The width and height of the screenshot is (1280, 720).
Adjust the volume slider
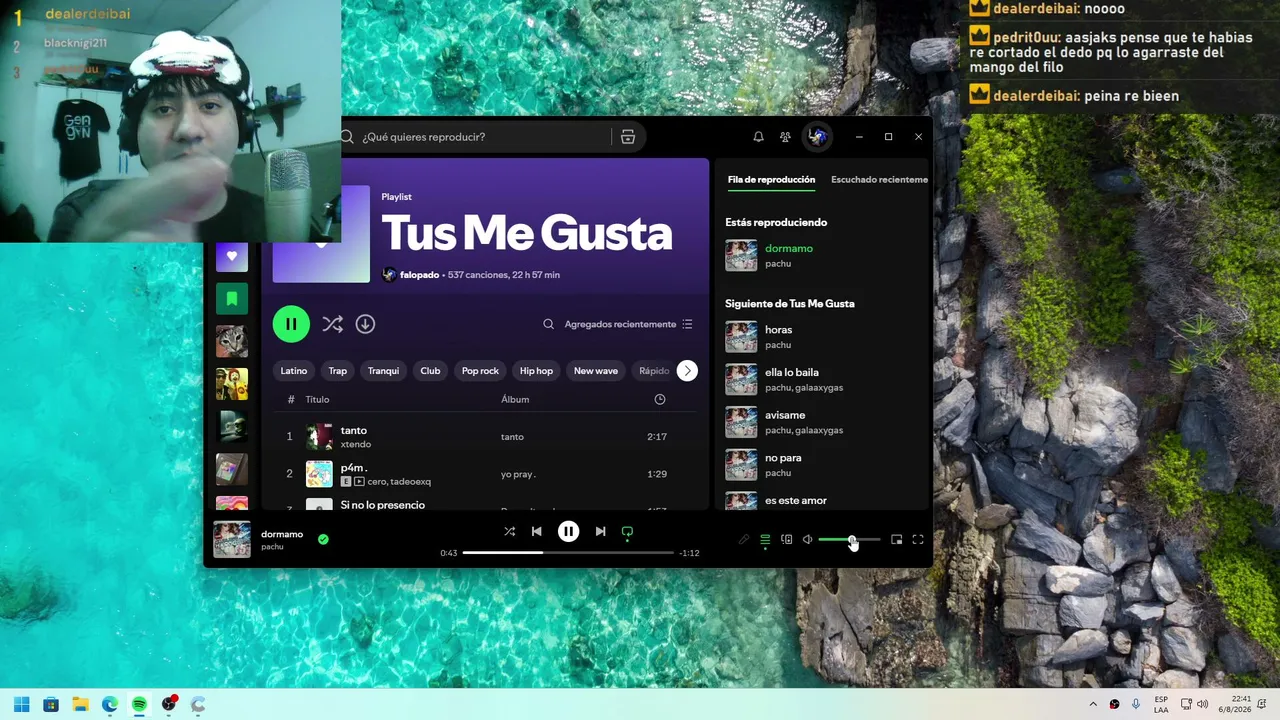click(849, 540)
